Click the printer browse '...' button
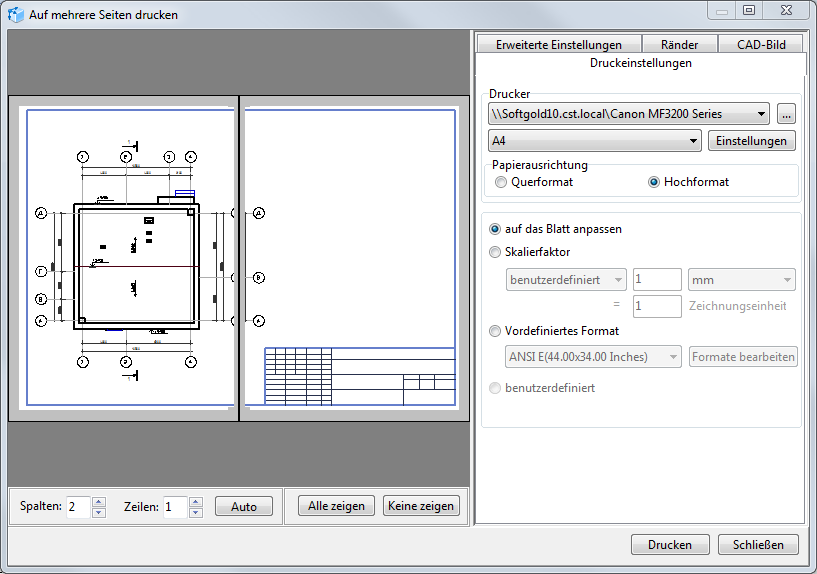The width and height of the screenshot is (817, 574). coord(786,114)
